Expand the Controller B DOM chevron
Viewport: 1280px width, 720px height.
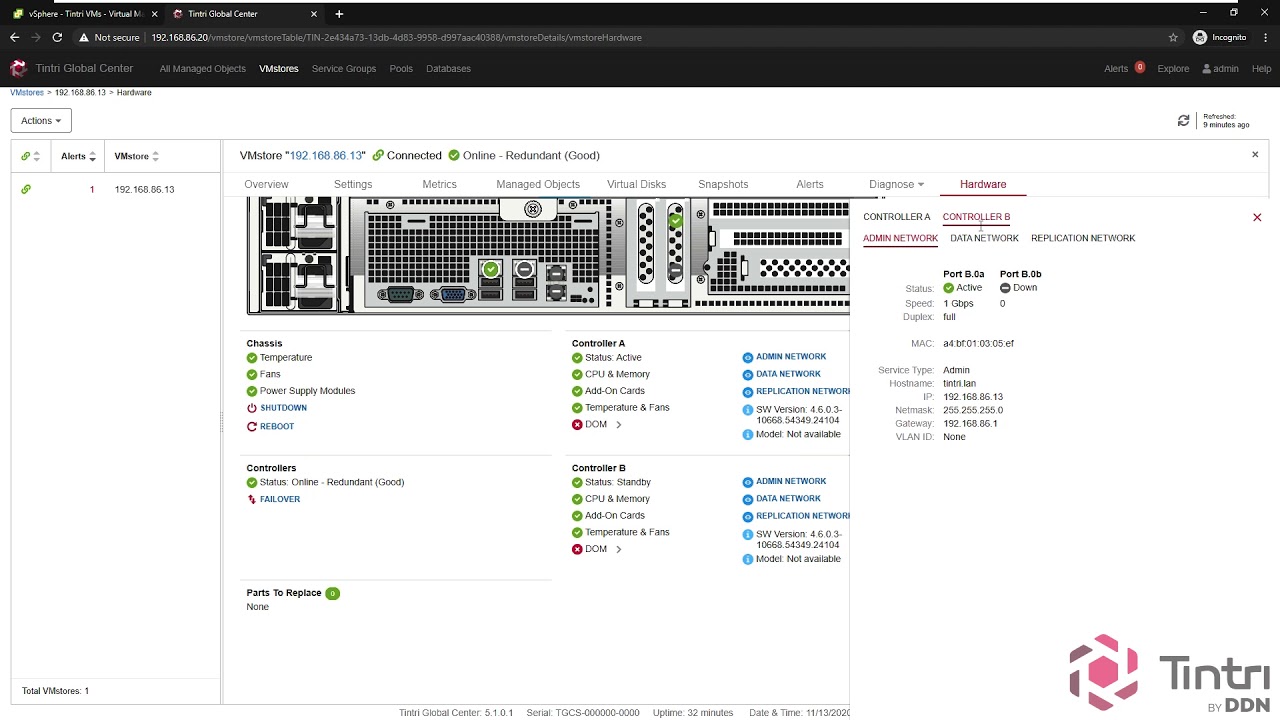tap(618, 549)
